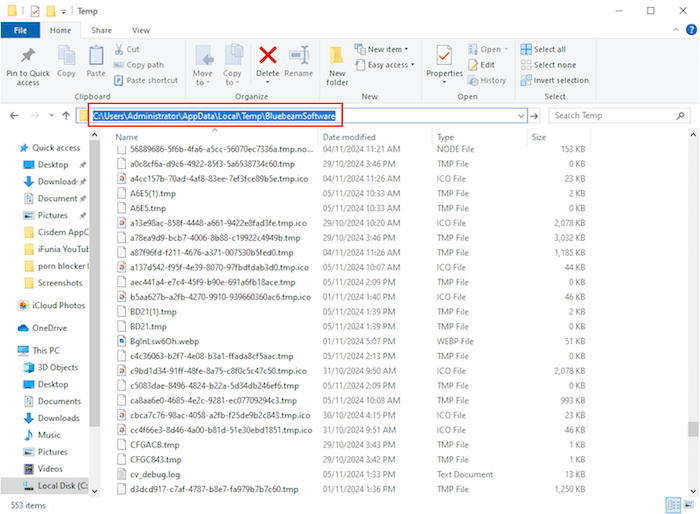Image resolution: width=700 pixels, height=514 pixels.
Task: Select This PC in navigation pane
Action: pos(38,351)
